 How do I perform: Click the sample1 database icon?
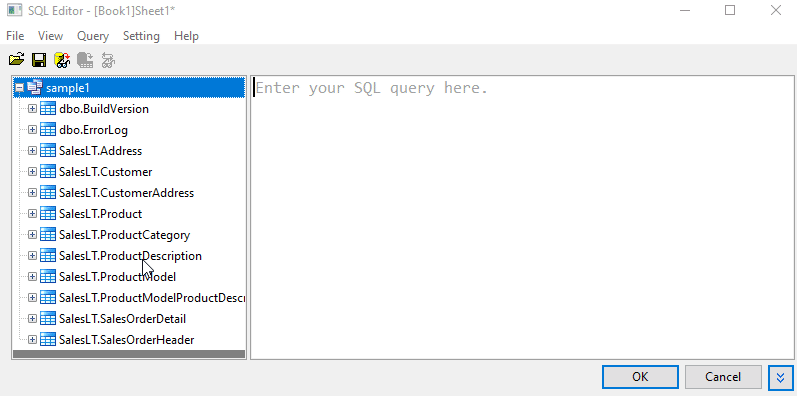point(35,88)
